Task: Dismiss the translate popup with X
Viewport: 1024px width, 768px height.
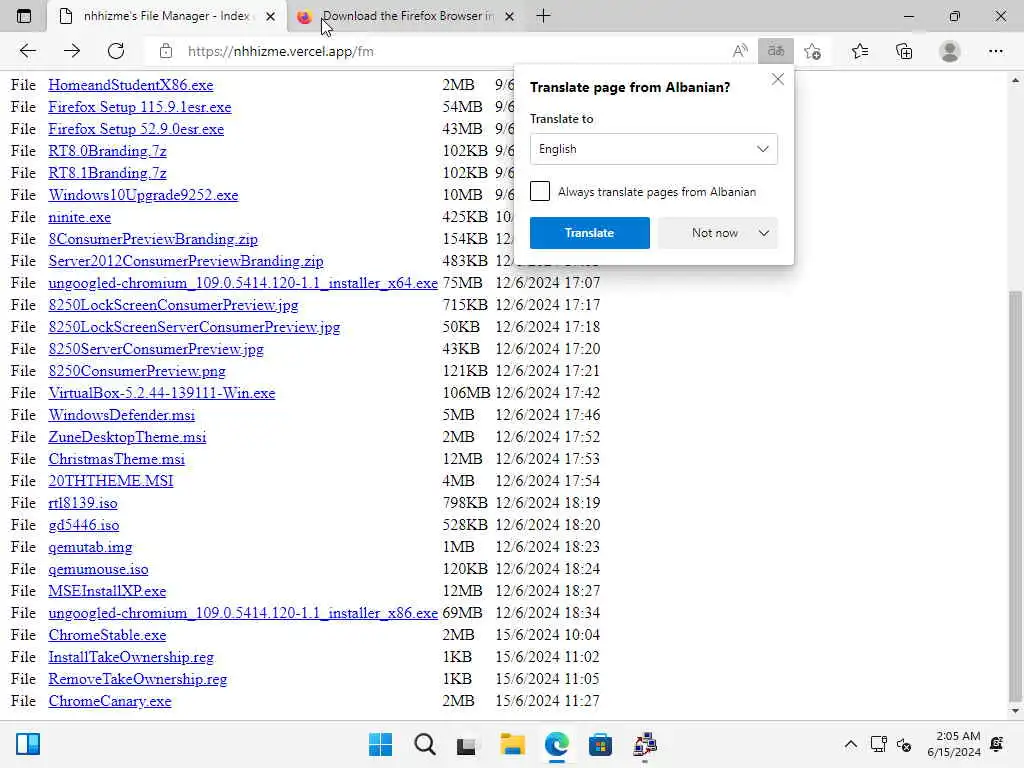Action: click(x=777, y=80)
